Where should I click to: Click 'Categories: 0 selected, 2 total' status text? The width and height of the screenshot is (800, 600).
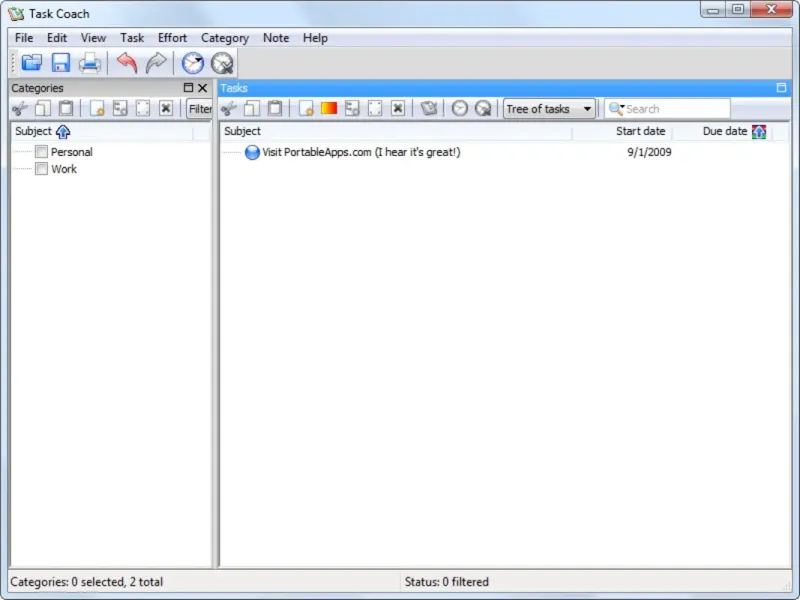coord(87,582)
